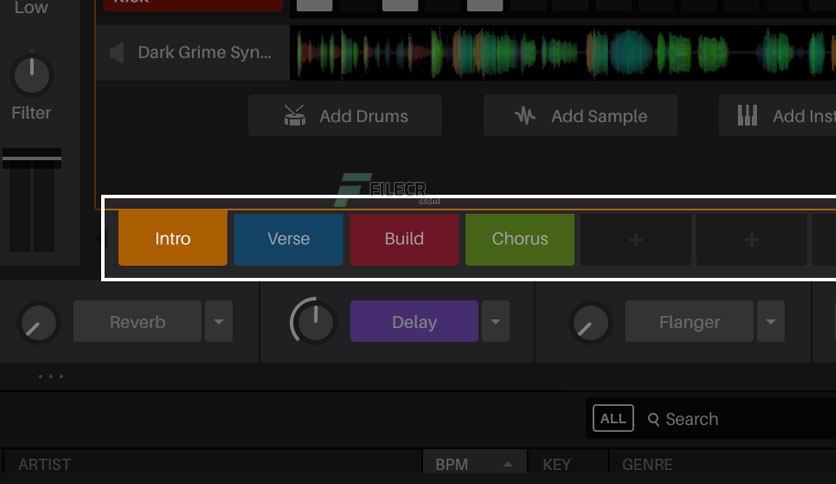Click Add Sample button
Image resolution: width=836 pixels, height=484 pixels.
[580, 116]
